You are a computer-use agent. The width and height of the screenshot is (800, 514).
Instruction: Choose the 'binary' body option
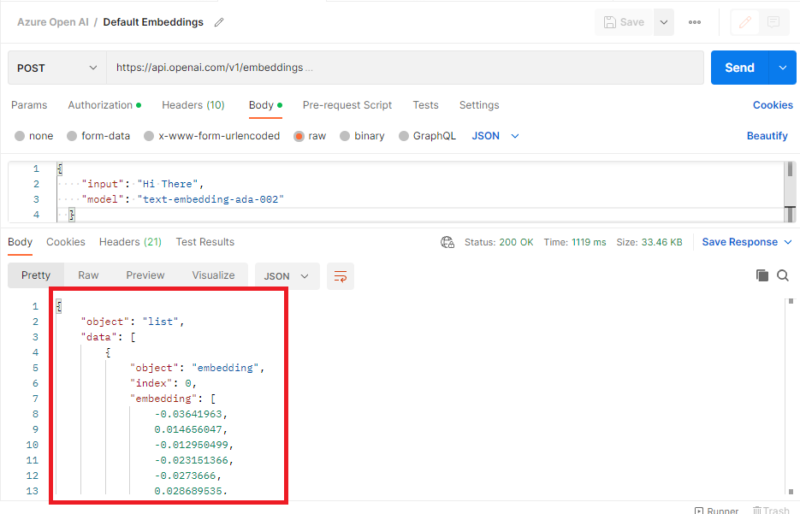346,136
